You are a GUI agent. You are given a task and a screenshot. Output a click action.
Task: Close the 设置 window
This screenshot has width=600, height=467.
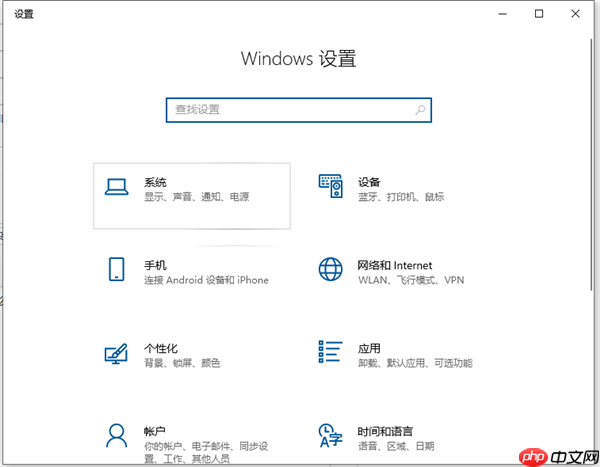(x=575, y=14)
